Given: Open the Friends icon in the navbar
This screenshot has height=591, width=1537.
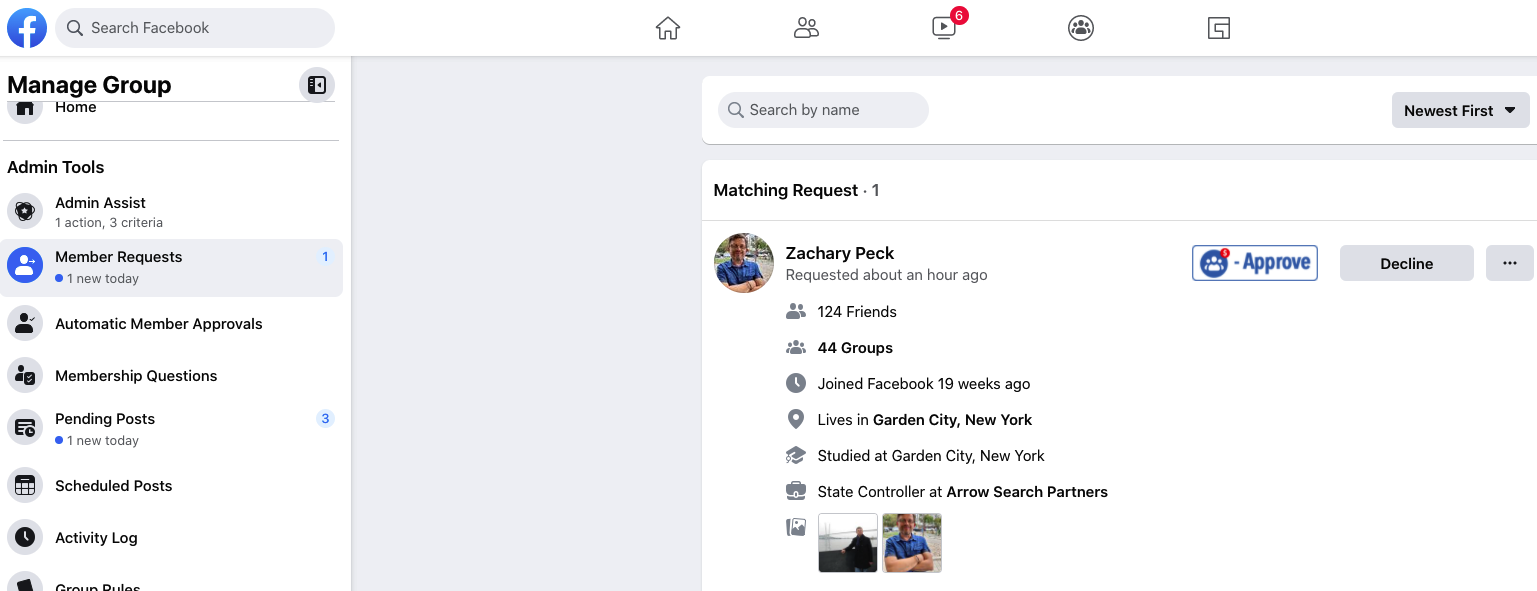Looking at the screenshot, I should coord(806,28).
